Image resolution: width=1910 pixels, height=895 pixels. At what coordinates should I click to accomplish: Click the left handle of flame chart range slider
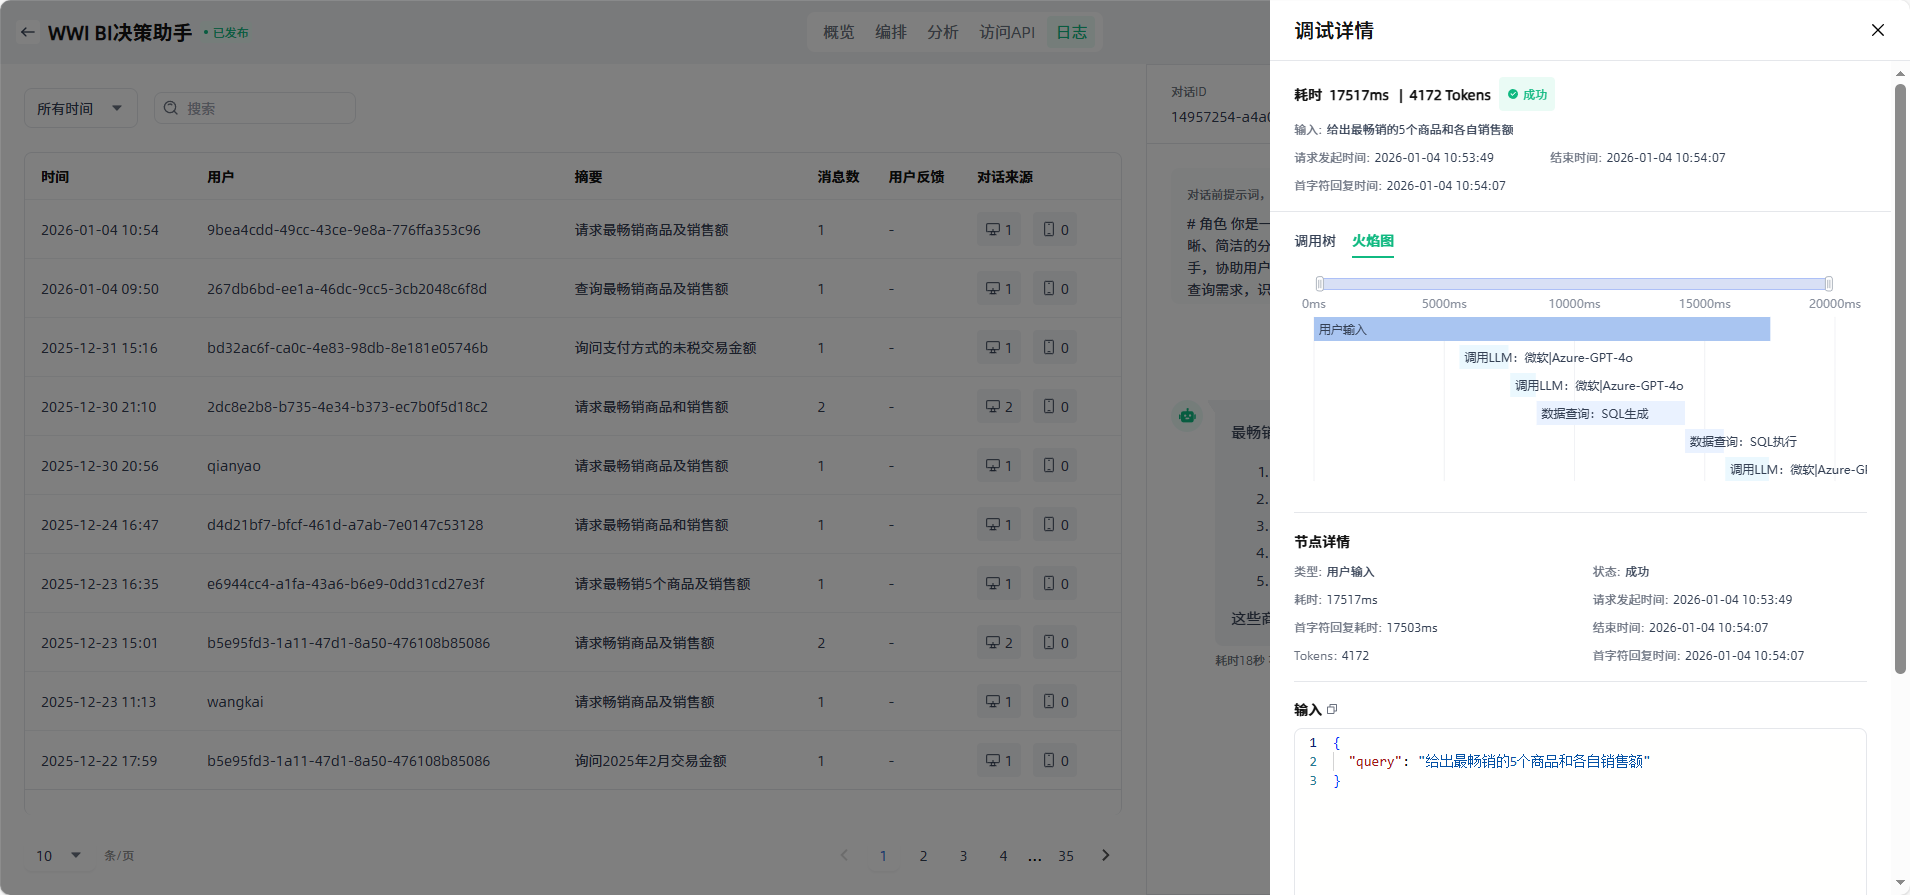coord(1319,284)
